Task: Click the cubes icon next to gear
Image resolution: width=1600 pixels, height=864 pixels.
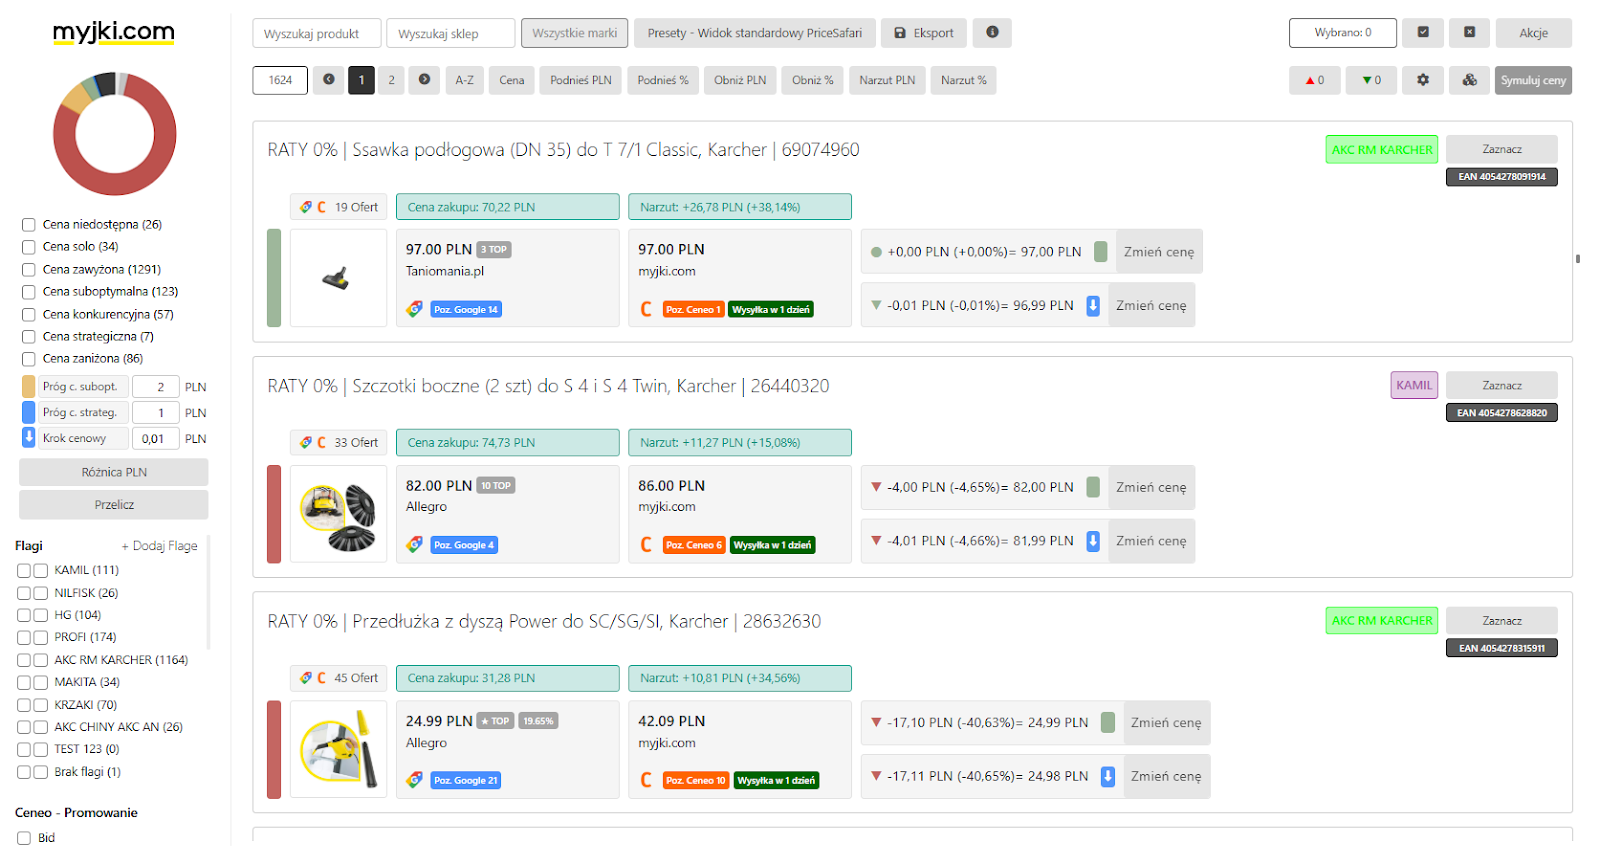Action: 1469,80
